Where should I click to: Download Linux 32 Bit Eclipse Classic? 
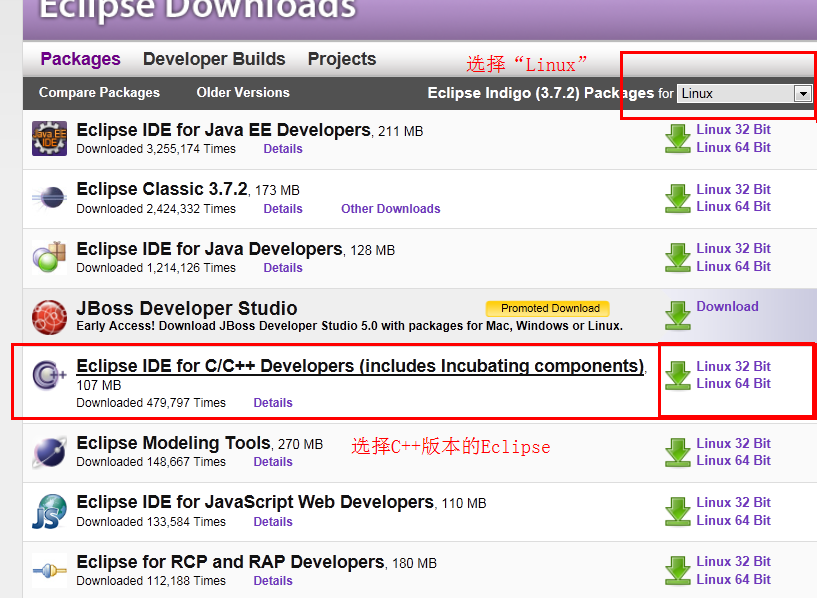[733, 189]
